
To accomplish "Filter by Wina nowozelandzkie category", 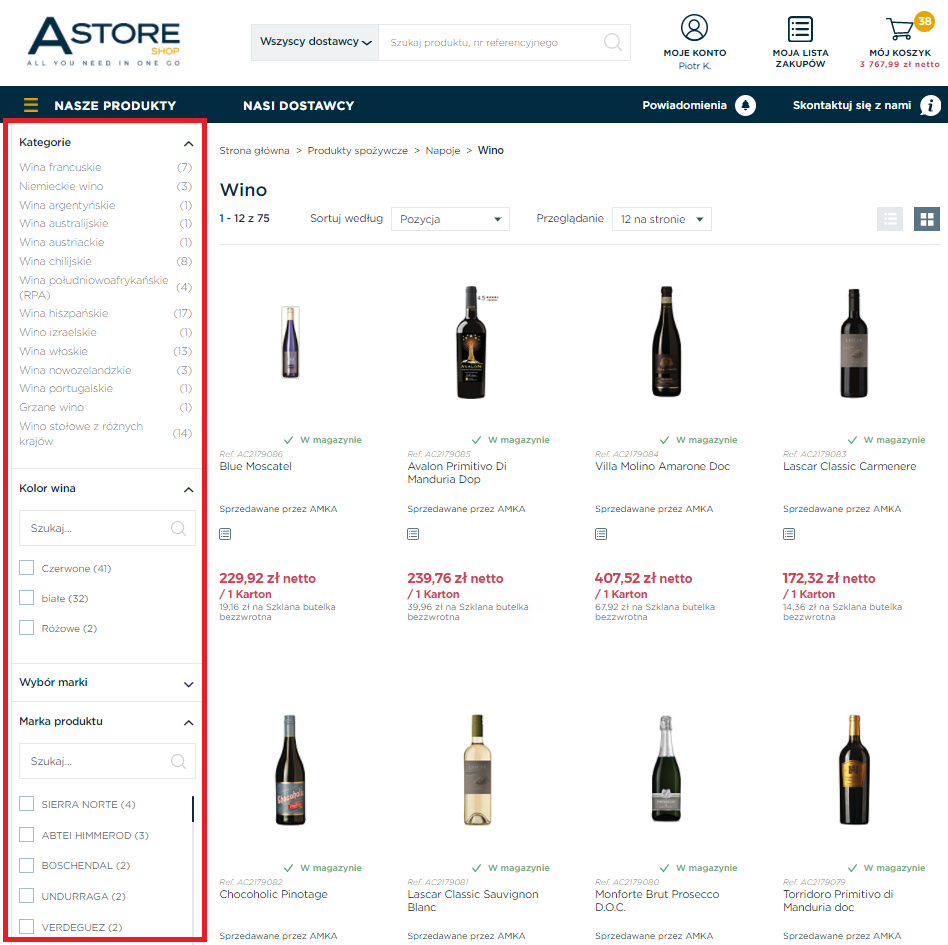I will (x=75, y=370).
